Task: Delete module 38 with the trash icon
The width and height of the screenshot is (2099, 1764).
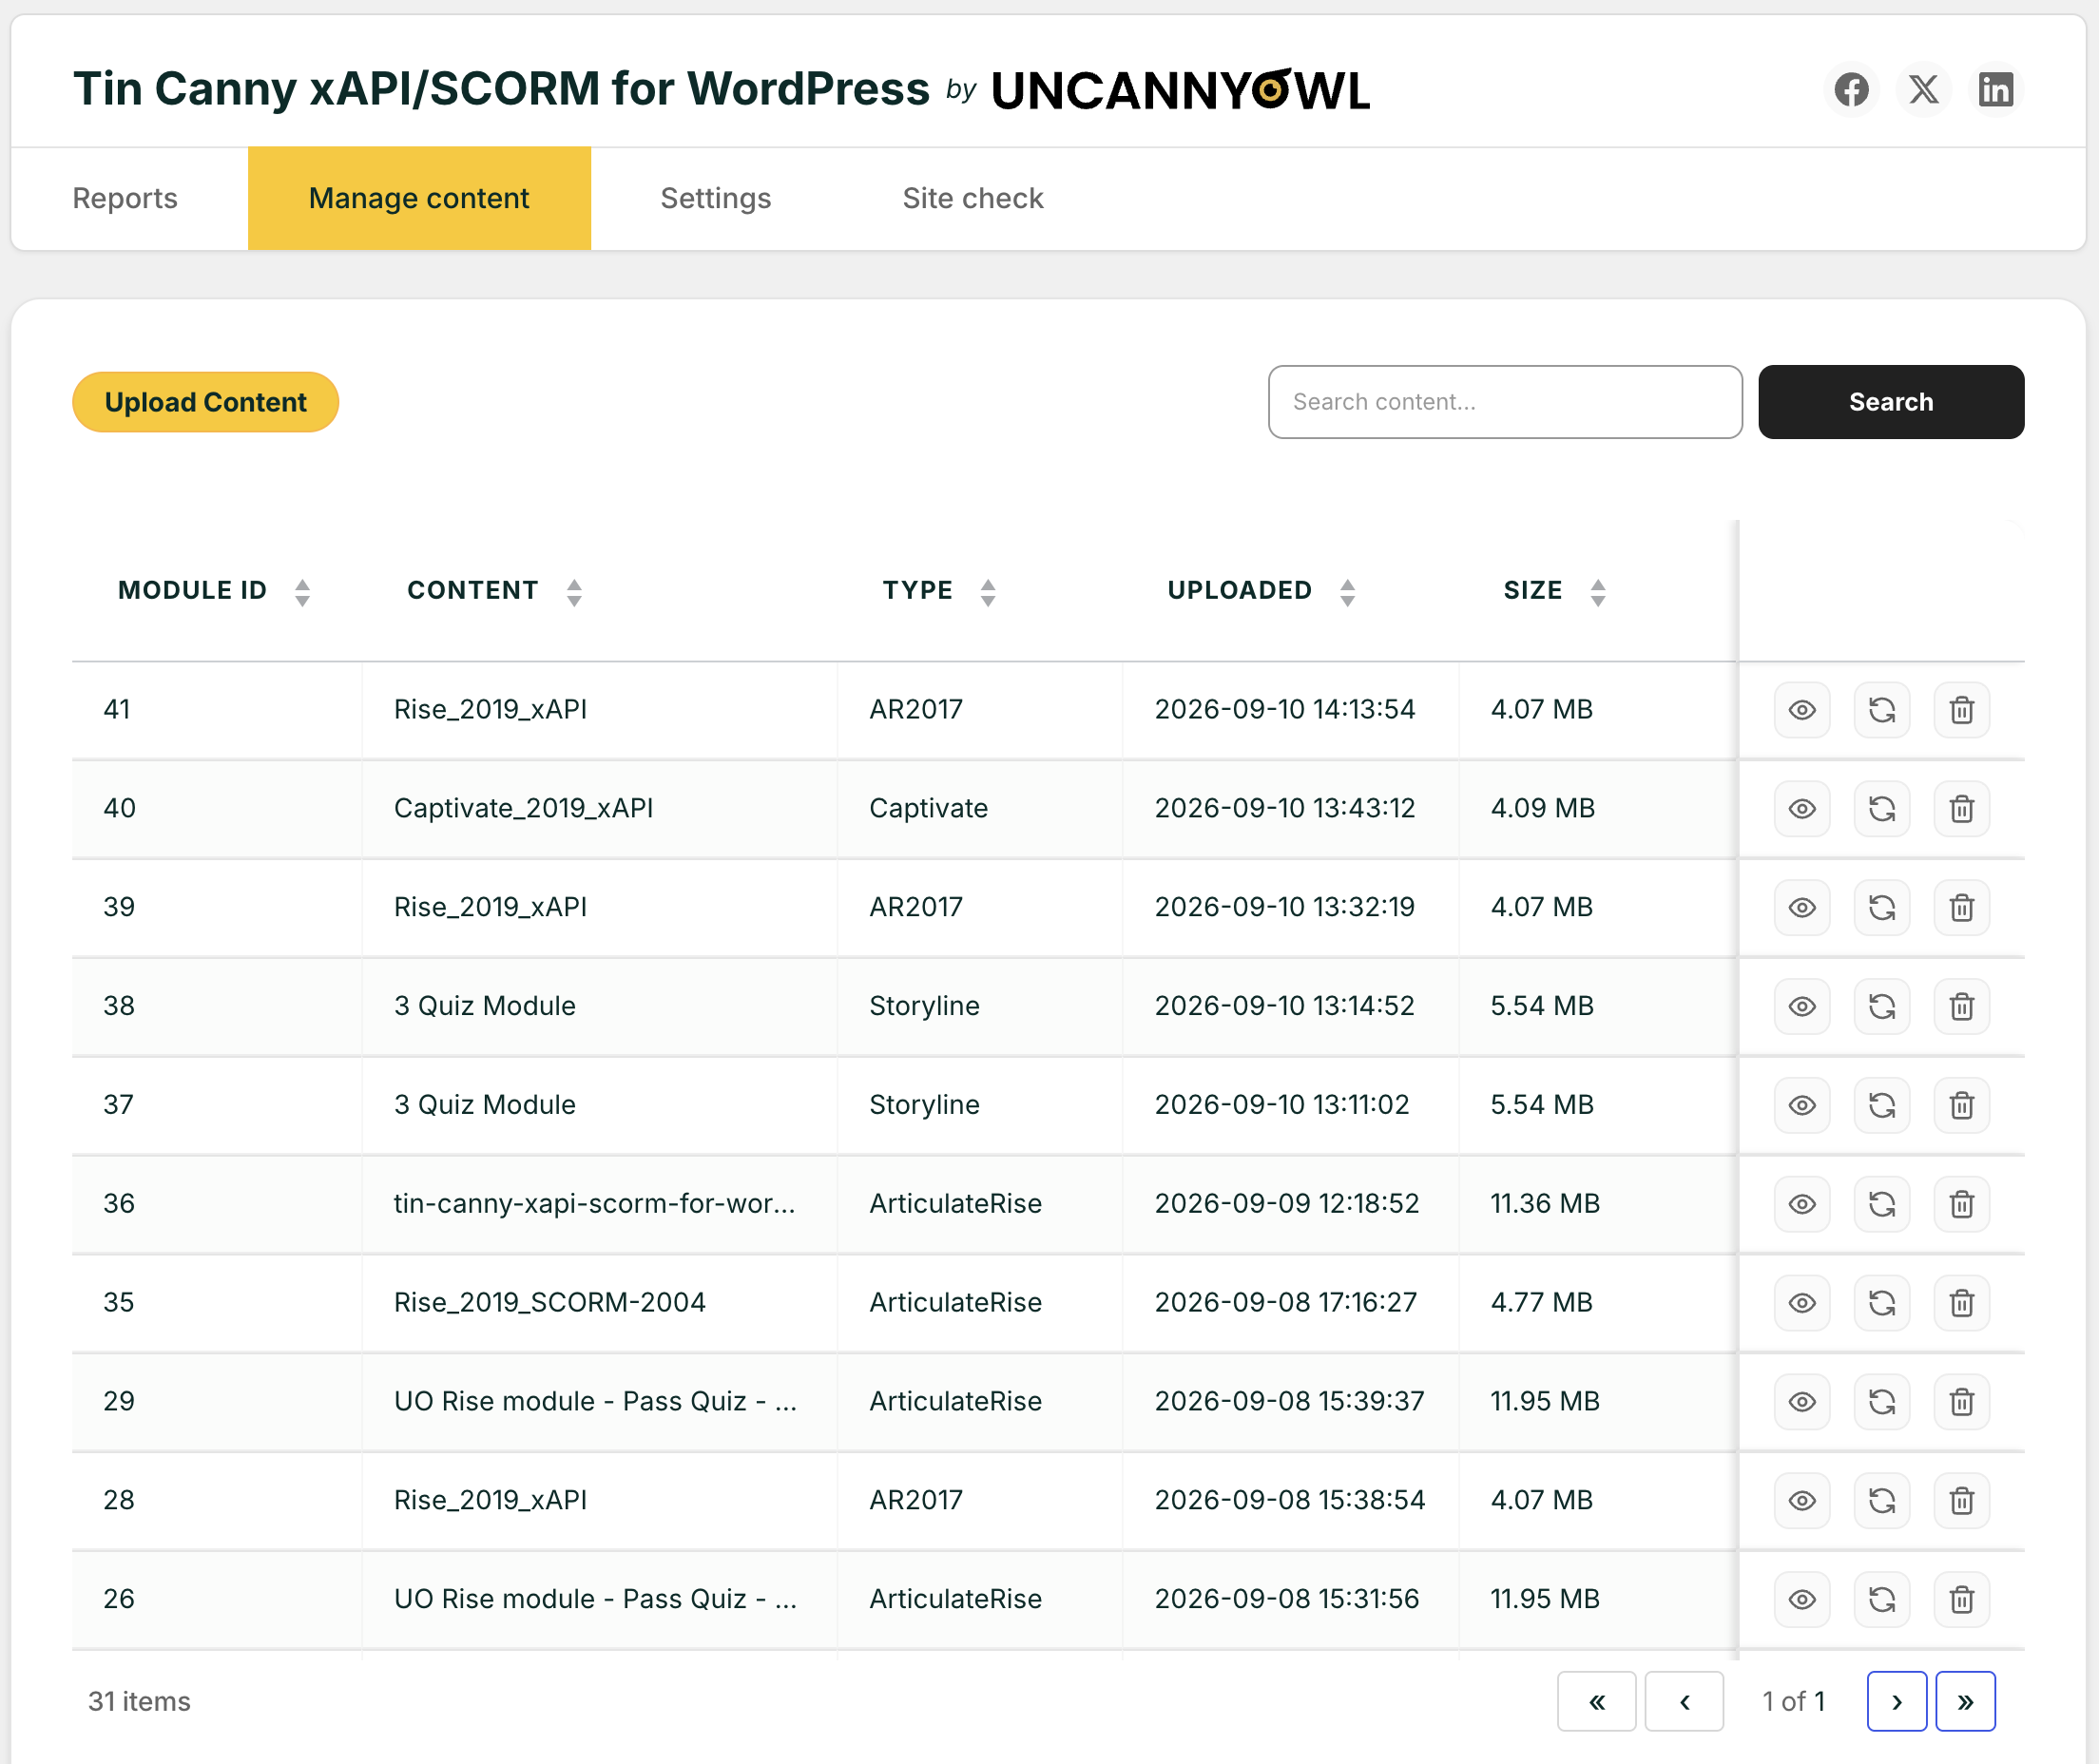Action: 1962,1007
